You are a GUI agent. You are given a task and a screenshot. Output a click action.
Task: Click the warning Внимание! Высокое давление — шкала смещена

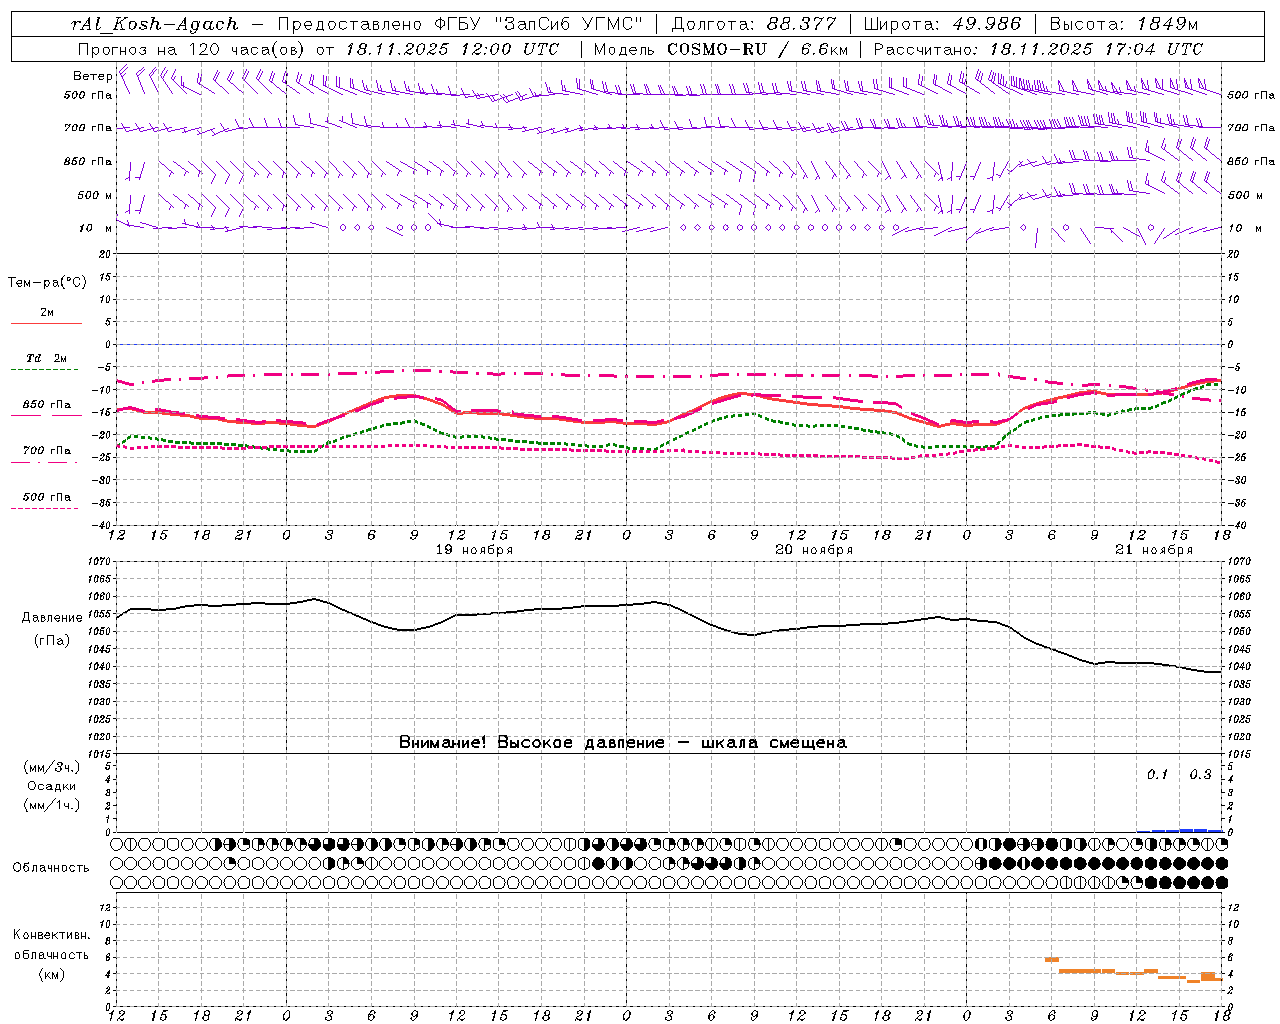pos(622,743)
